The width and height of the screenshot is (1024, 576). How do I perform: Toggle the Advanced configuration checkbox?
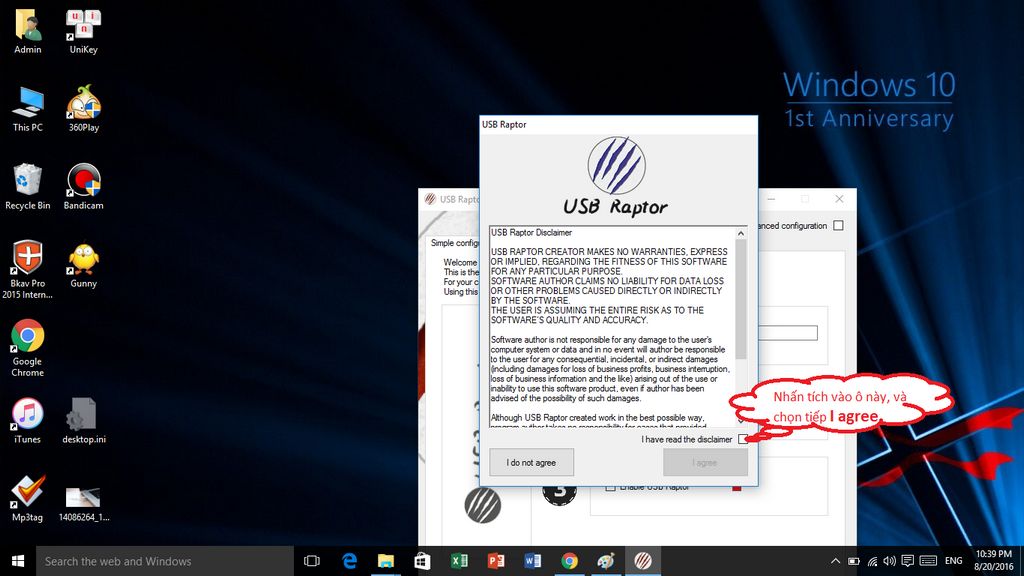click(838, 226)
